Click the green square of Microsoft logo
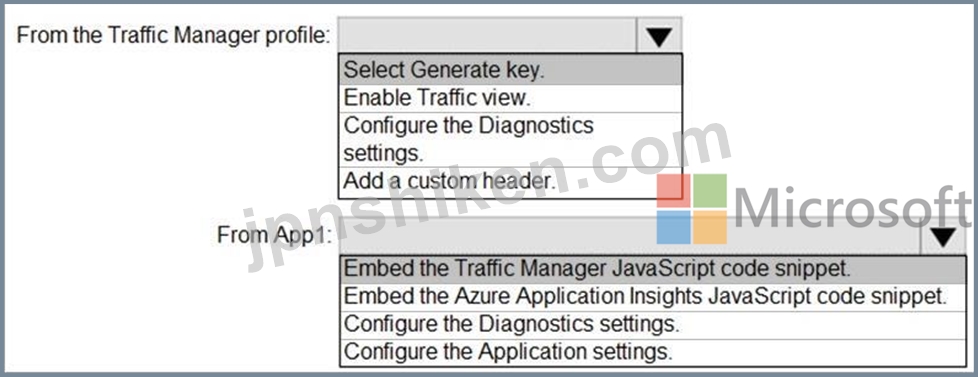This screenshot has width=978, height=377. (x=710, y=190)
